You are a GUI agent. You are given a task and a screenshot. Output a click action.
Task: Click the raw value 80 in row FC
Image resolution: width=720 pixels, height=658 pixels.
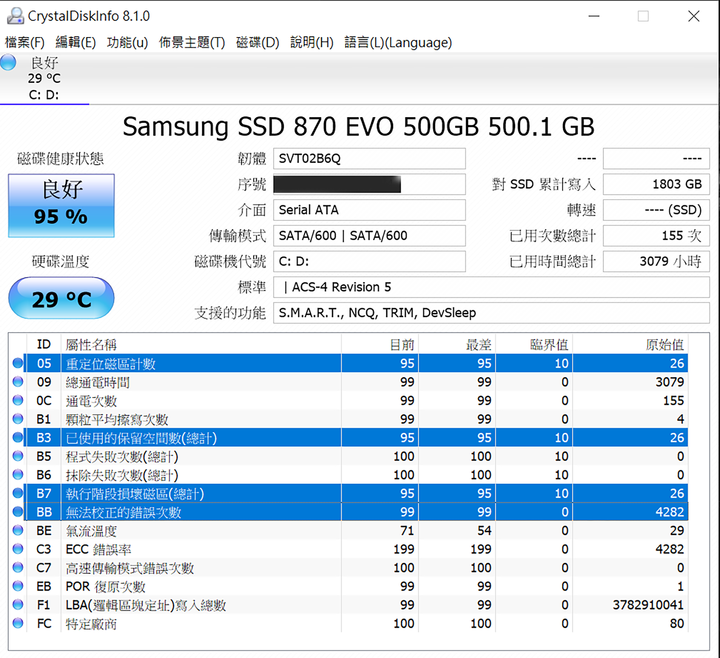point(677,623)
